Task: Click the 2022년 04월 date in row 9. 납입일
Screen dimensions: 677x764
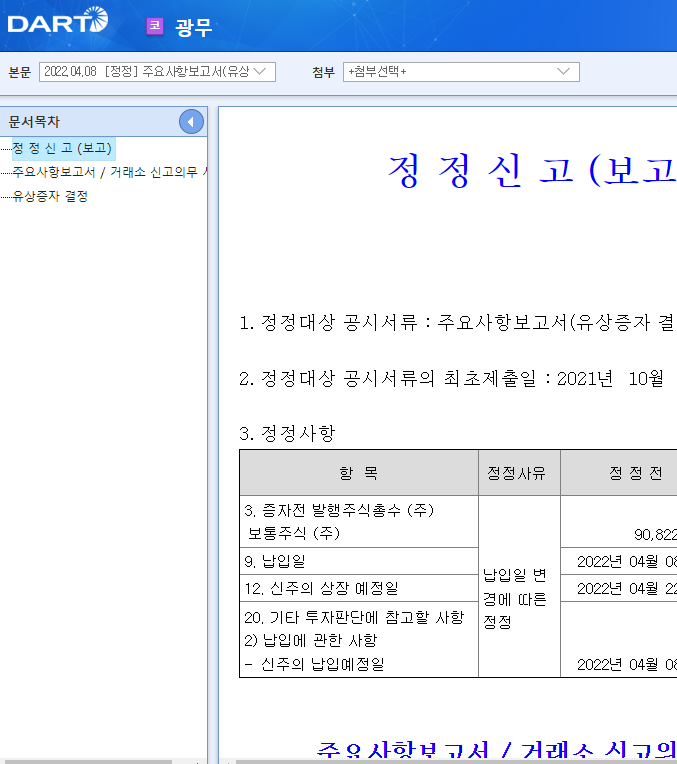Action: tap(627, 561)
